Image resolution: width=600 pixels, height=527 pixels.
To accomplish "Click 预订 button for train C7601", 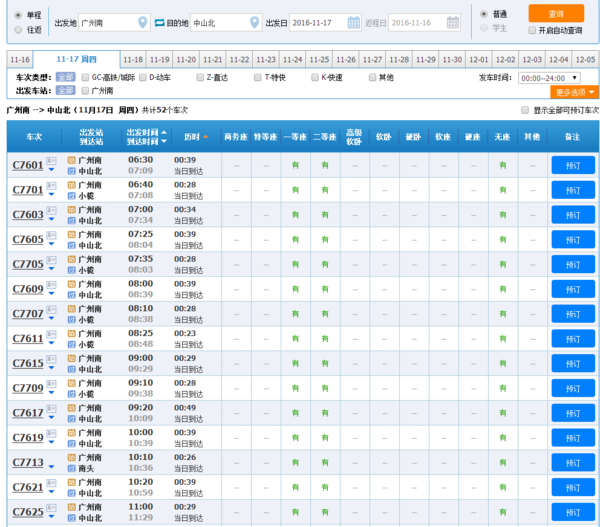I will [572, 165].
